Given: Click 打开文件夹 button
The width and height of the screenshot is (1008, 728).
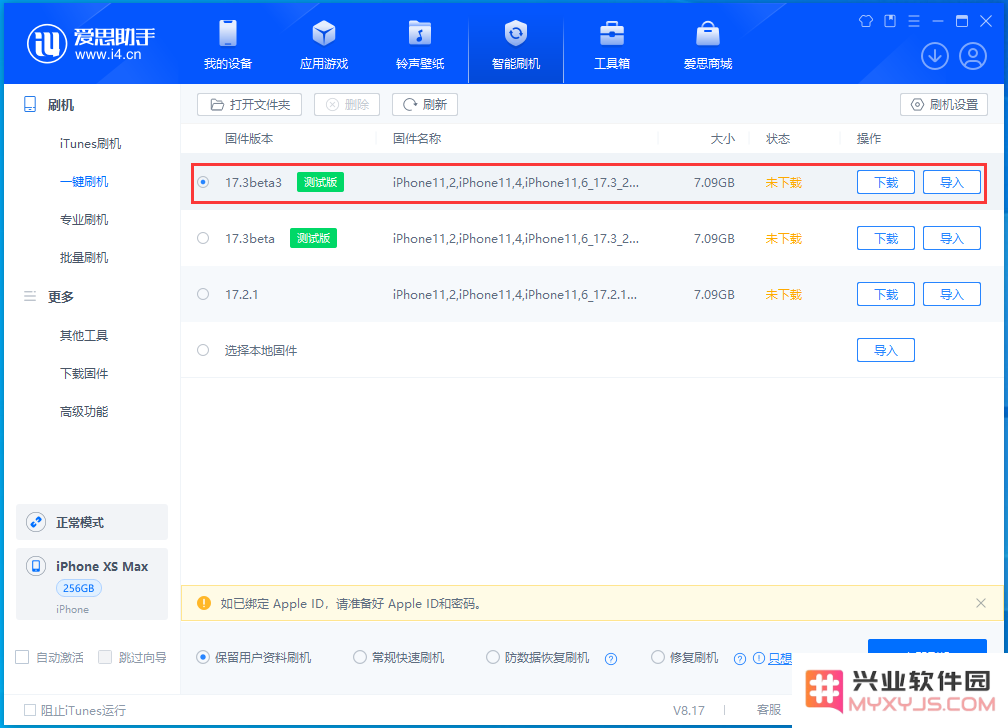Looking at the screenshot, I should pos(249,104).
